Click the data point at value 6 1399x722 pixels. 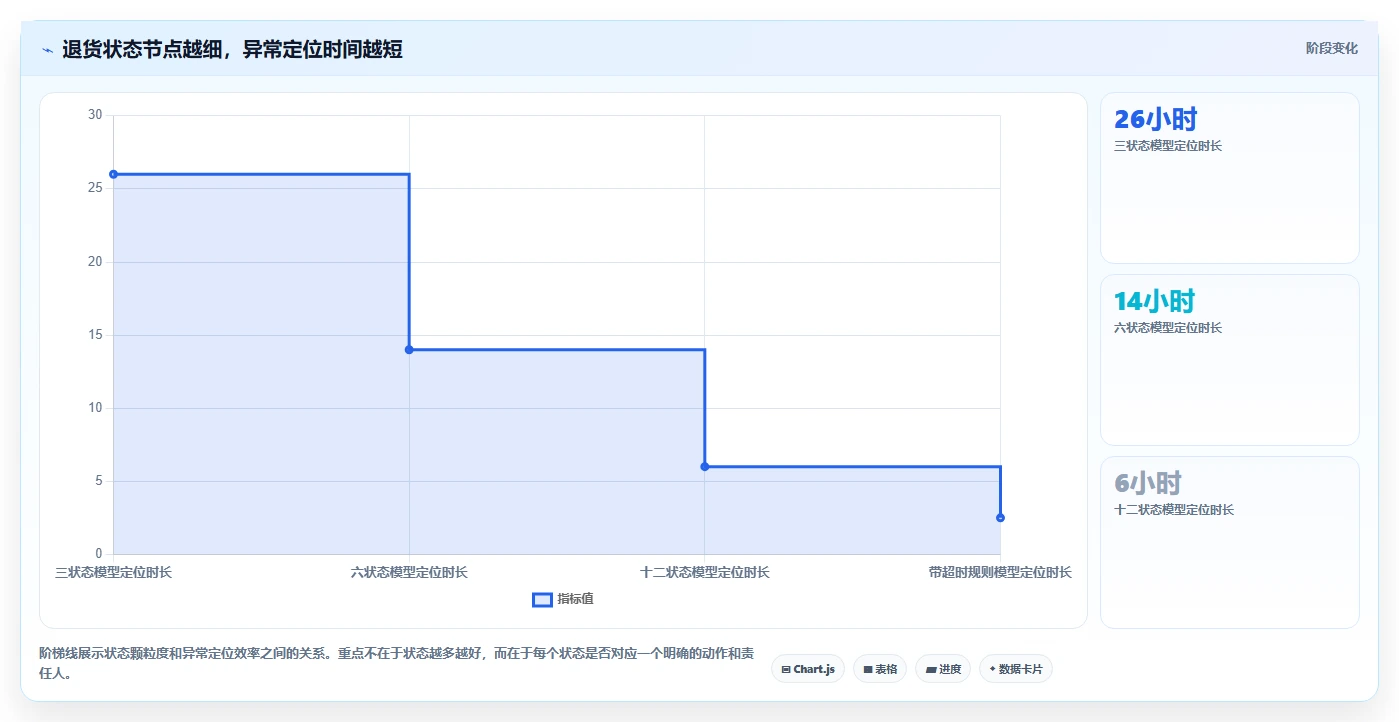click(x=705, y=466)
